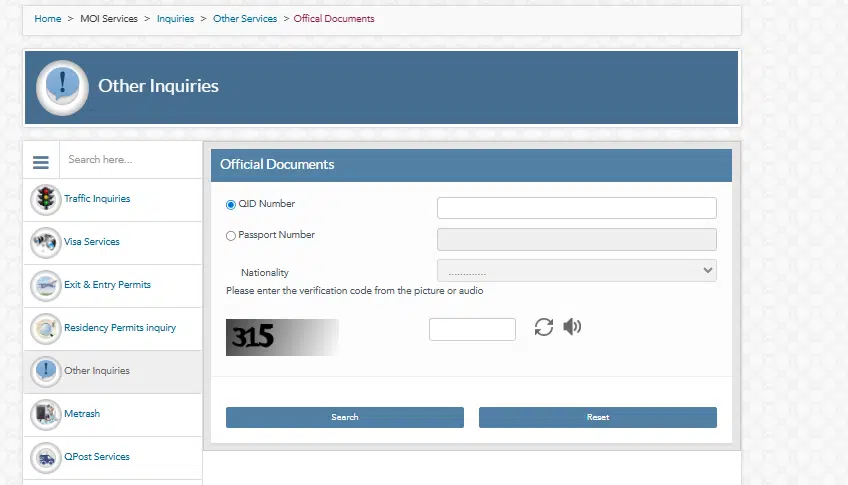Open the Nationality dropdown
The width and height of the screenshot is (848, 485).
(x=577, y=270)
